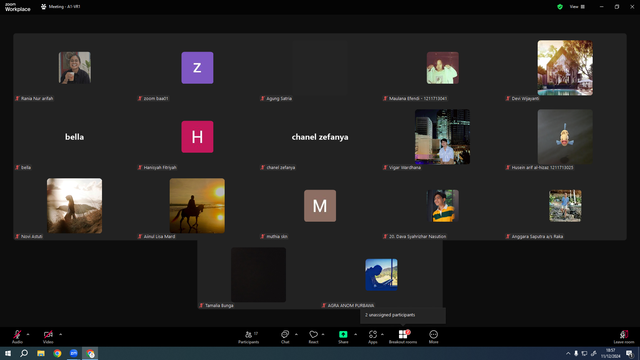Click the muted mic icon beside Devi Wijayanti
Image resolution: width=640 pixels, height=360 pixels.
508,98
